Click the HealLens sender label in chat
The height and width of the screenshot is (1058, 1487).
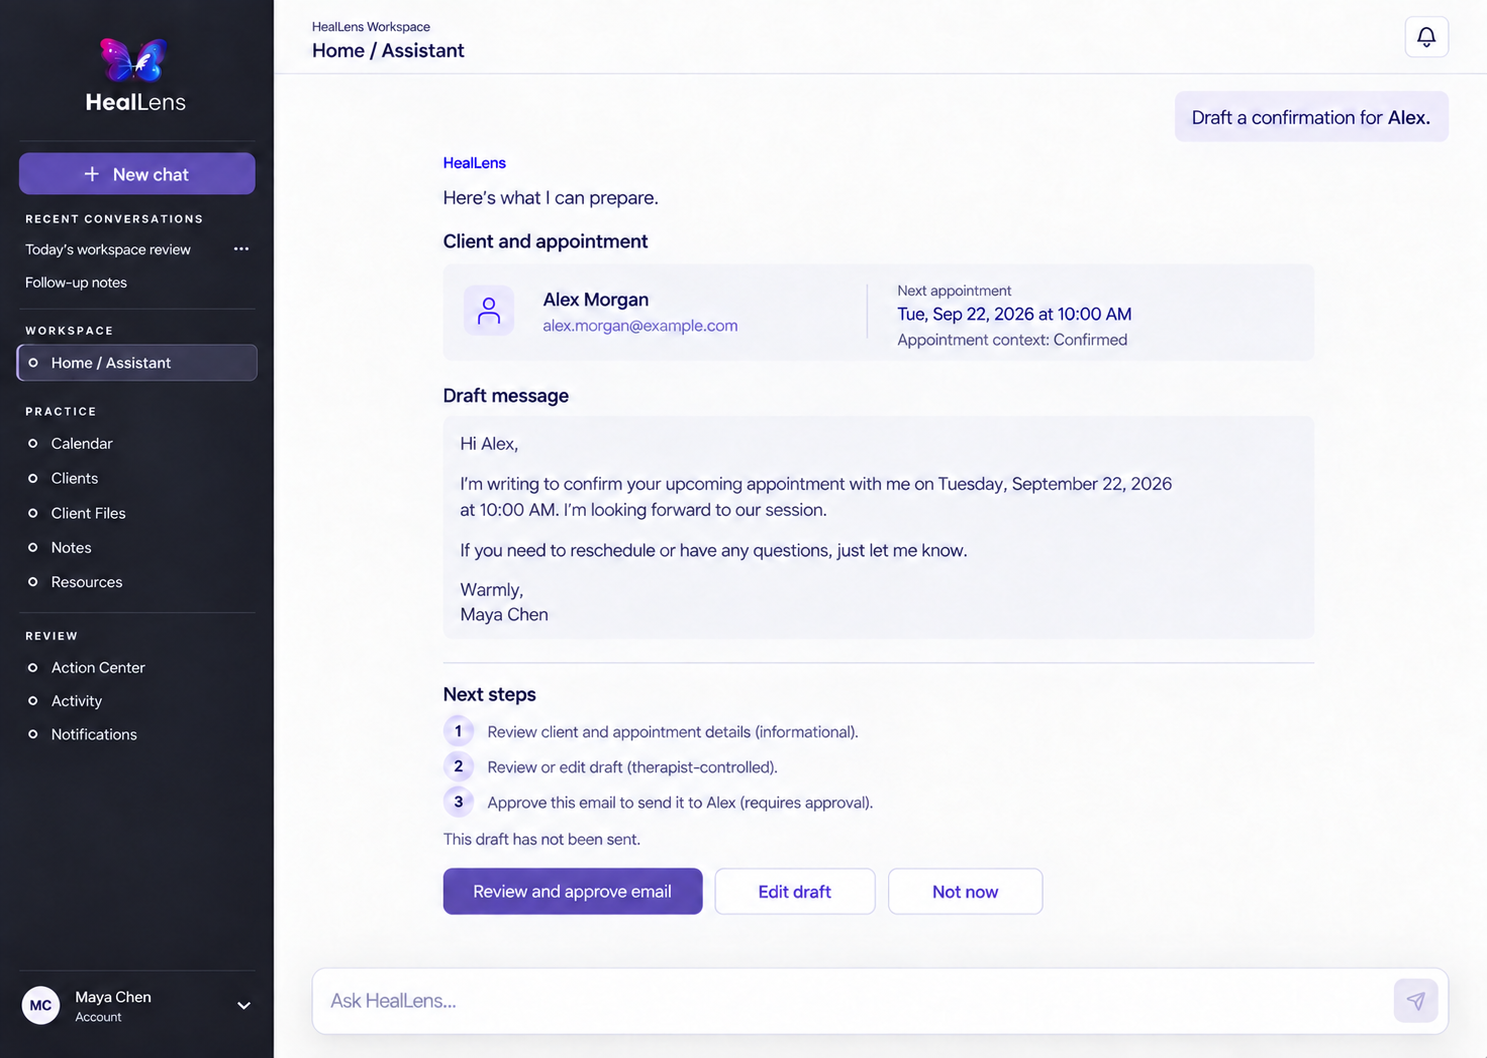pos(474,163)
